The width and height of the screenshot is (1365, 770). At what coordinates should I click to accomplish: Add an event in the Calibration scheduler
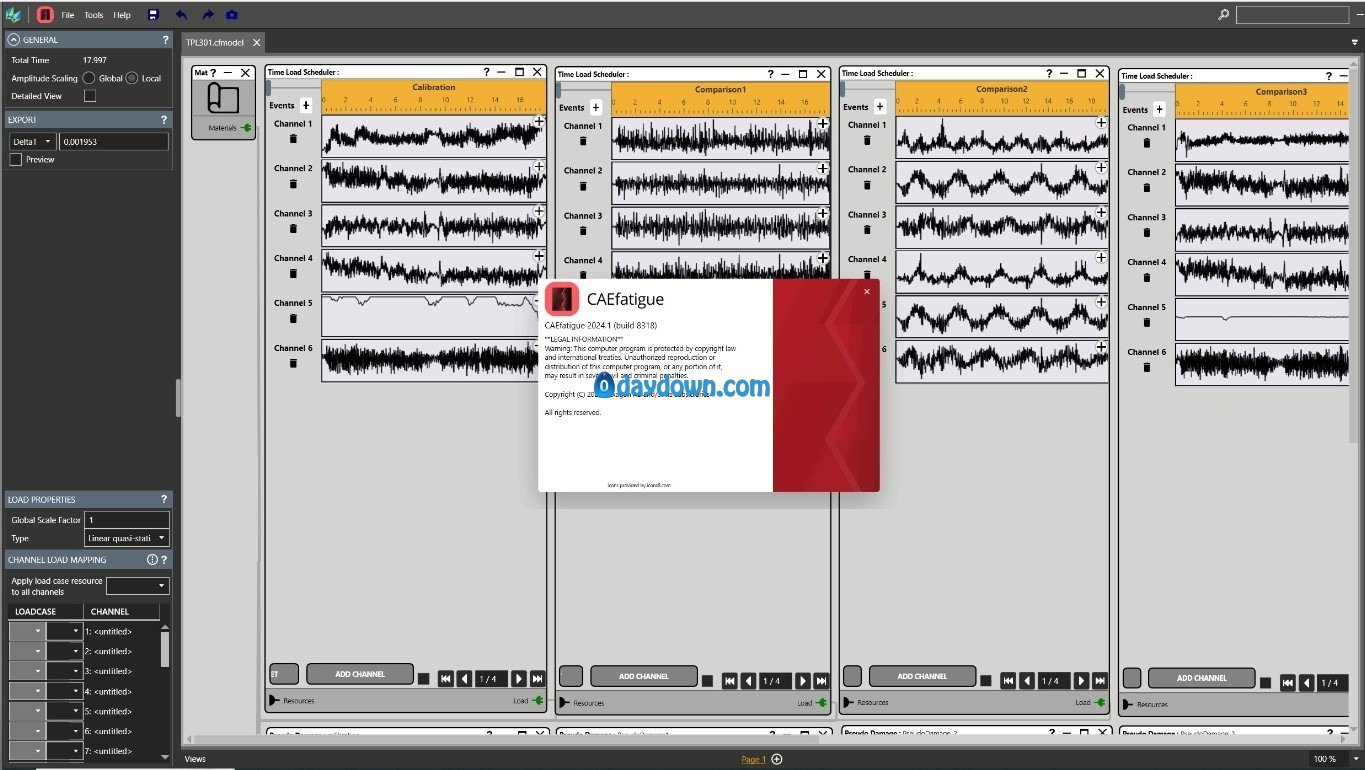click(306, 105)
